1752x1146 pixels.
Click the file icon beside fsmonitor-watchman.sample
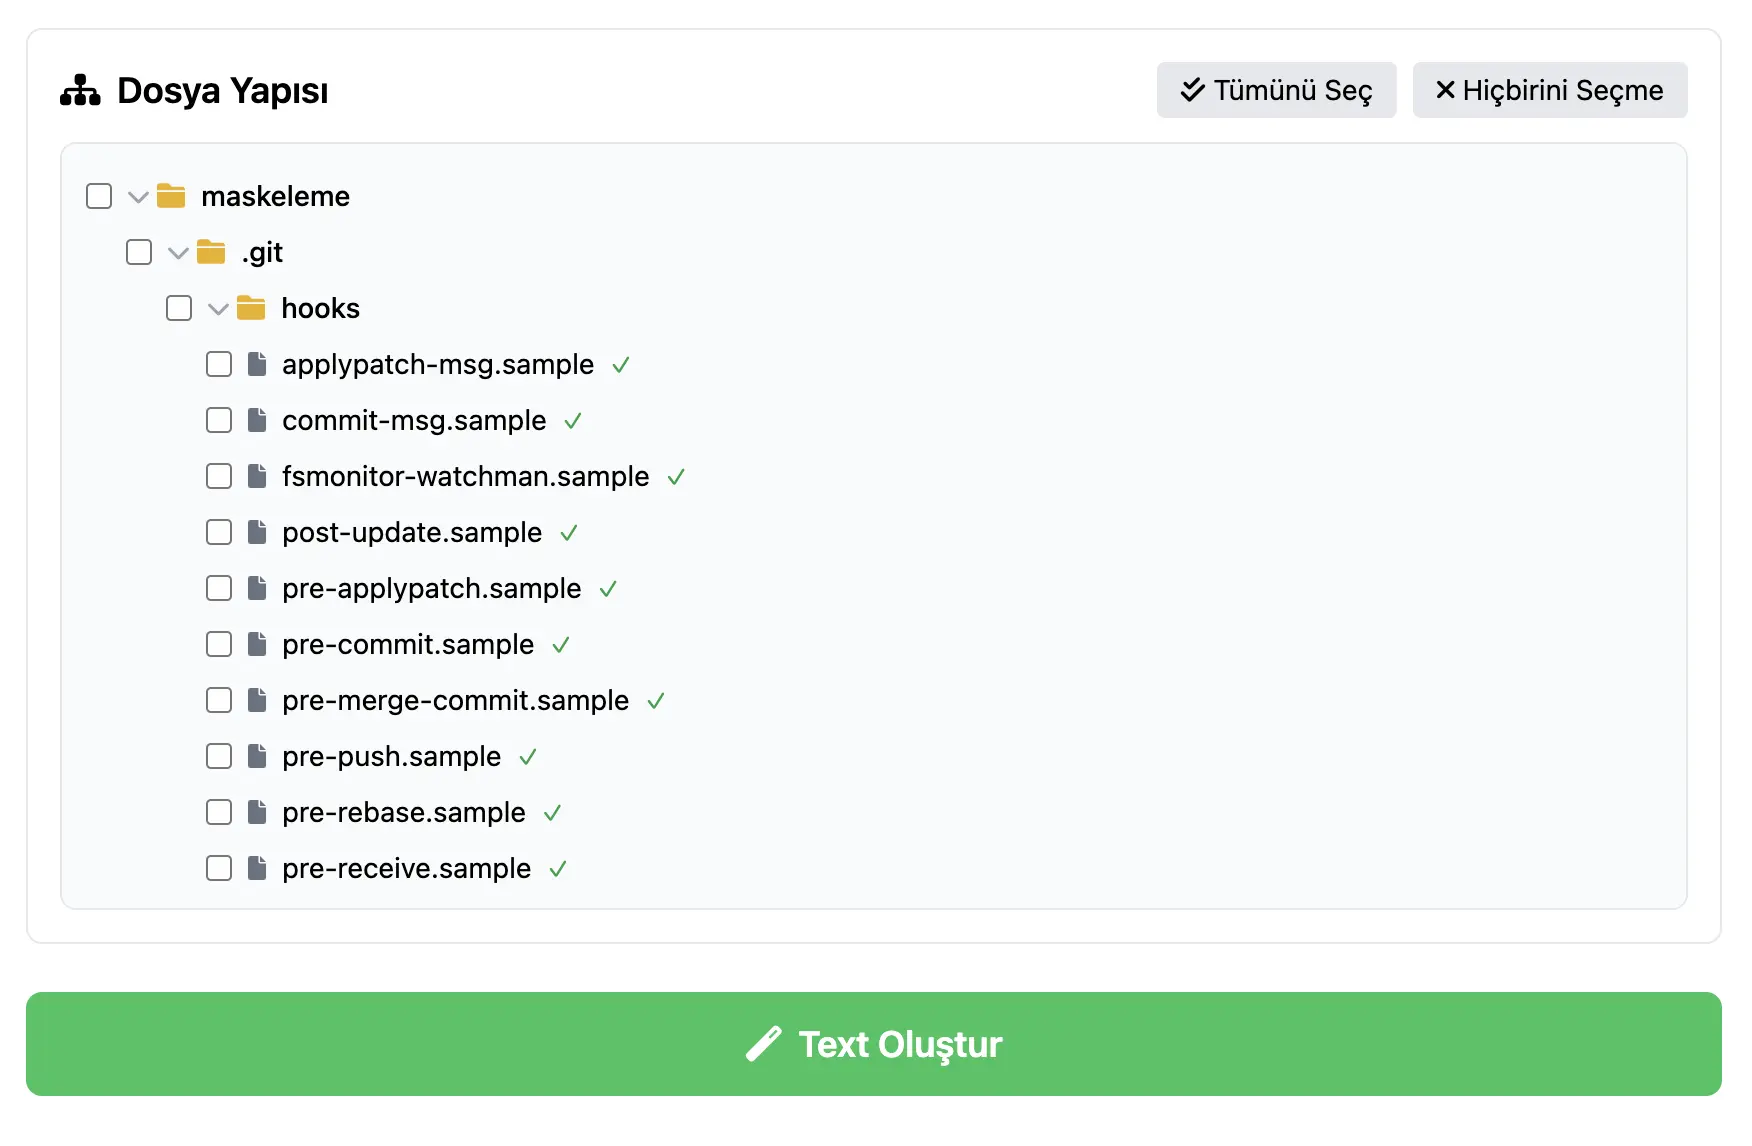[x=257, y=476]
